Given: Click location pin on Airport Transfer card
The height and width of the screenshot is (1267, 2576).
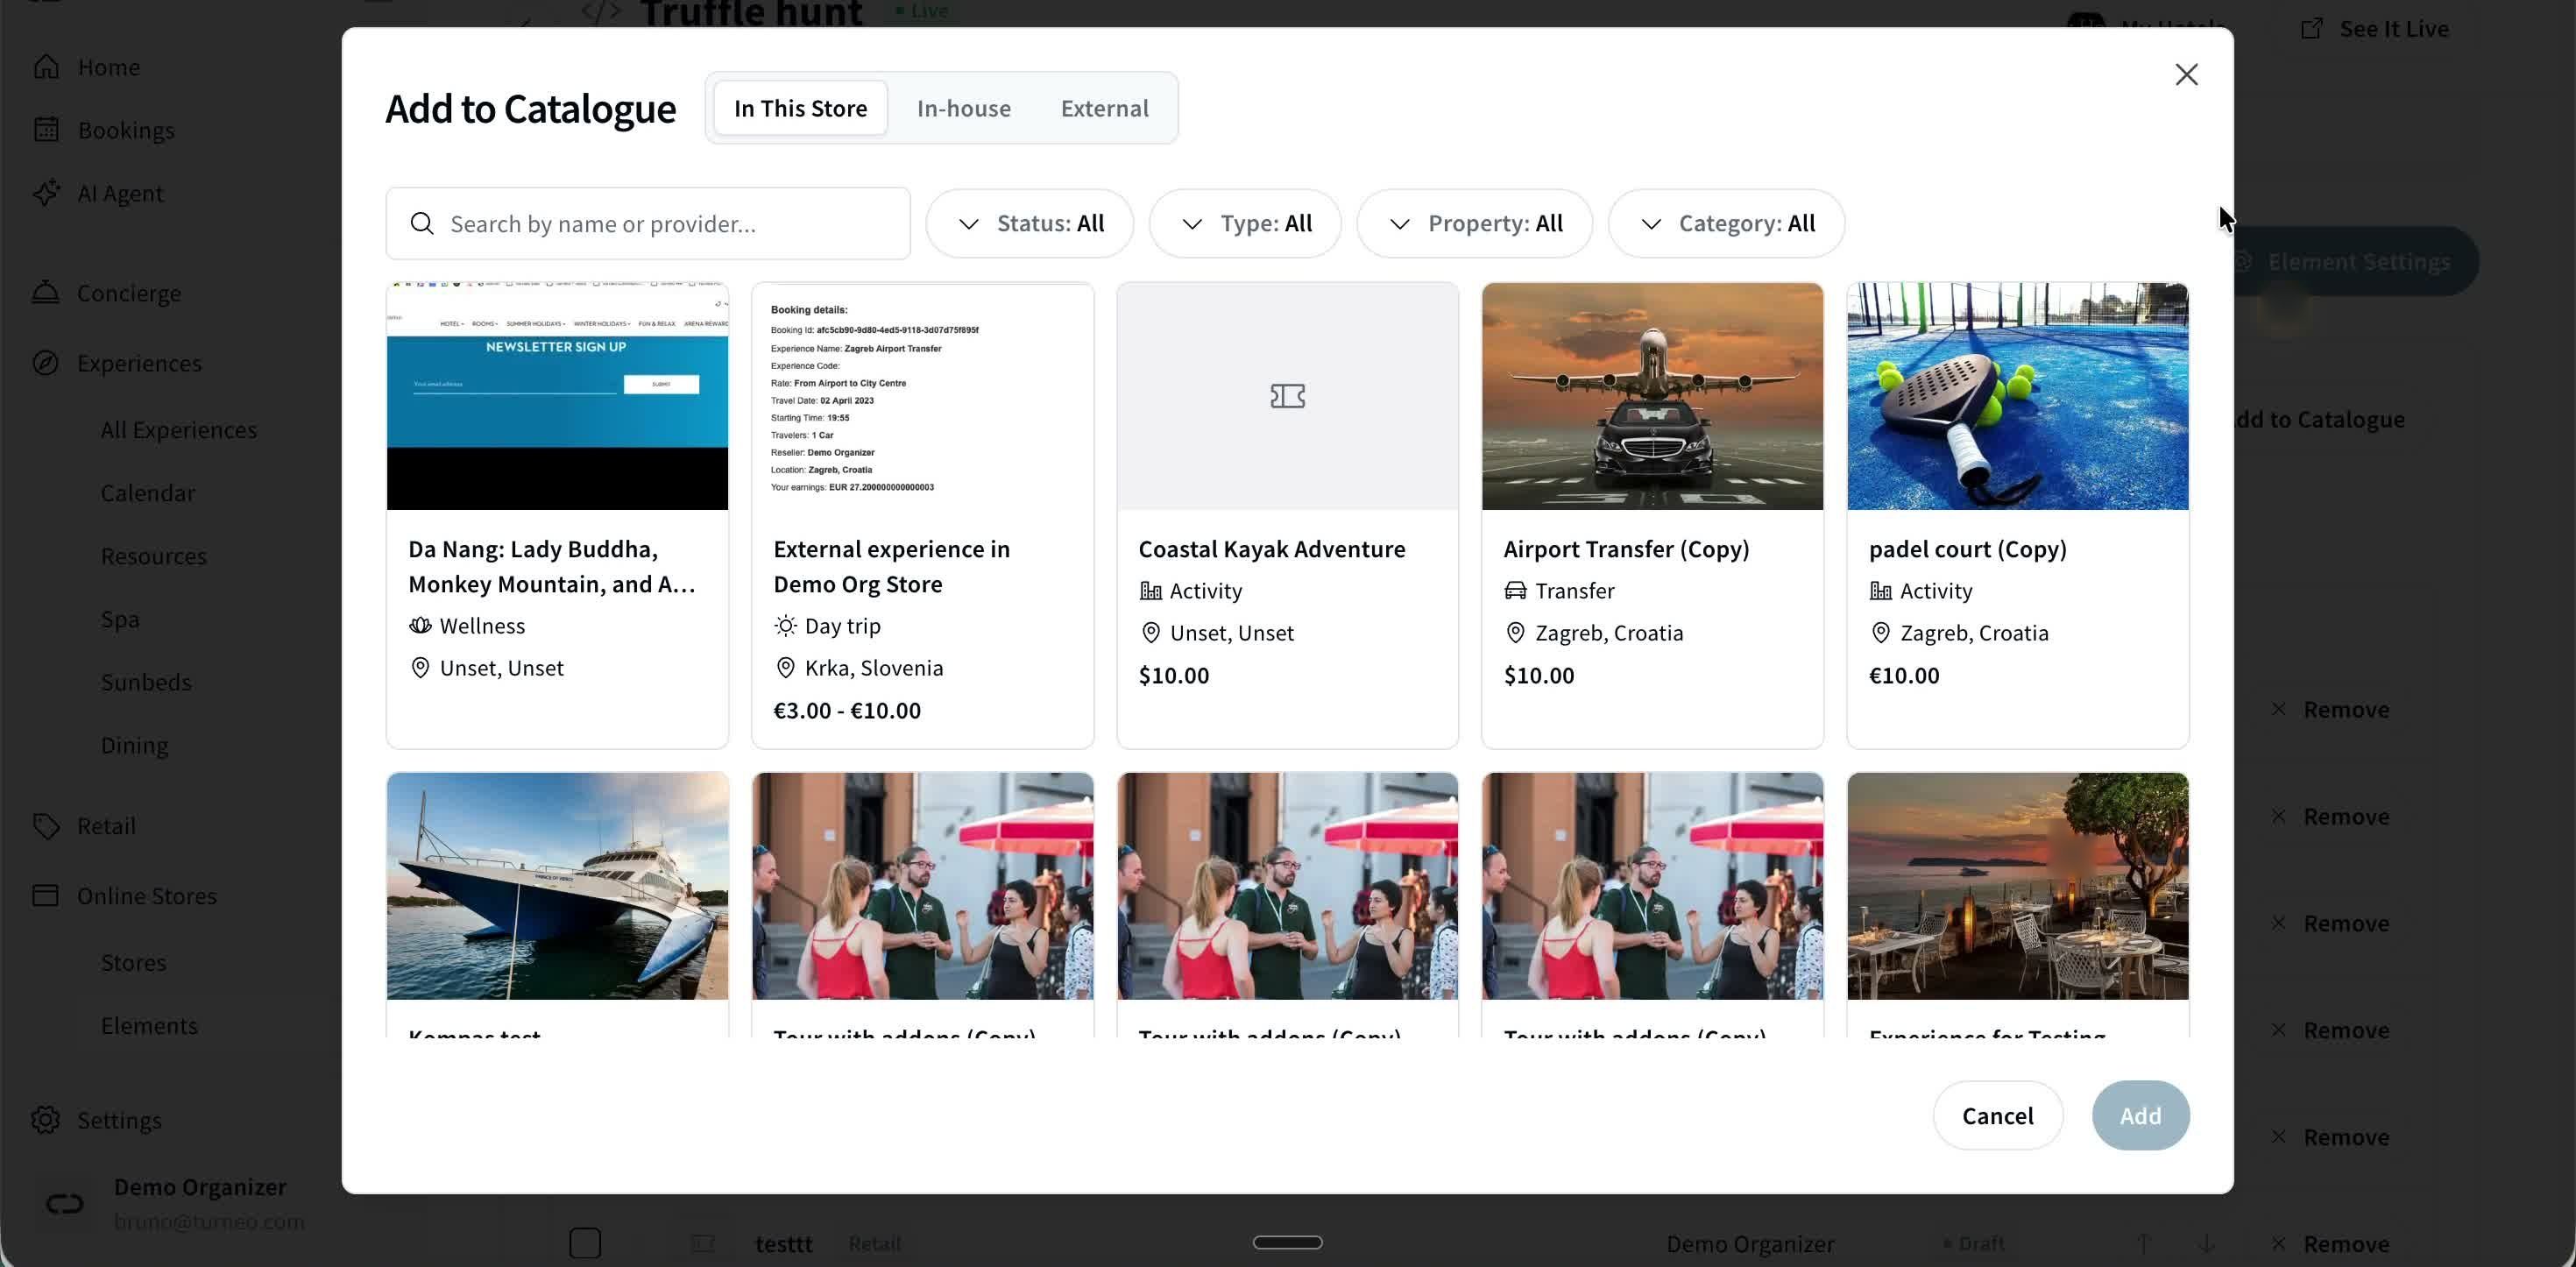Looking at the screenshot, I should click(1515, 633).
